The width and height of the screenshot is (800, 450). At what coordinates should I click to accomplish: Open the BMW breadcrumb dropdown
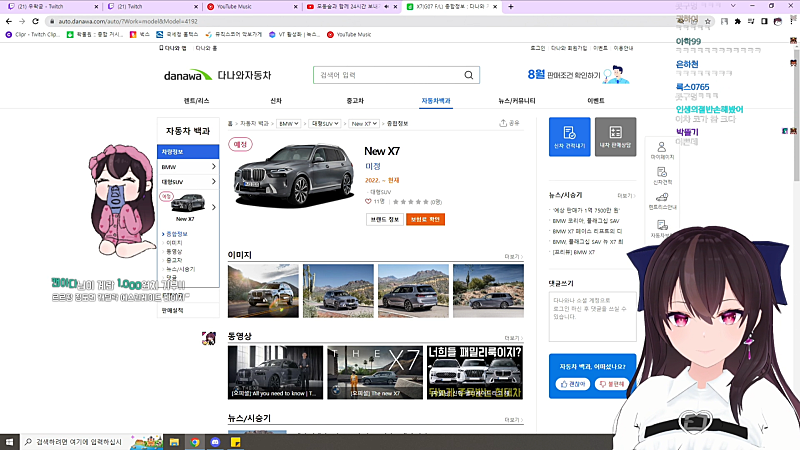tap(289, 123)
